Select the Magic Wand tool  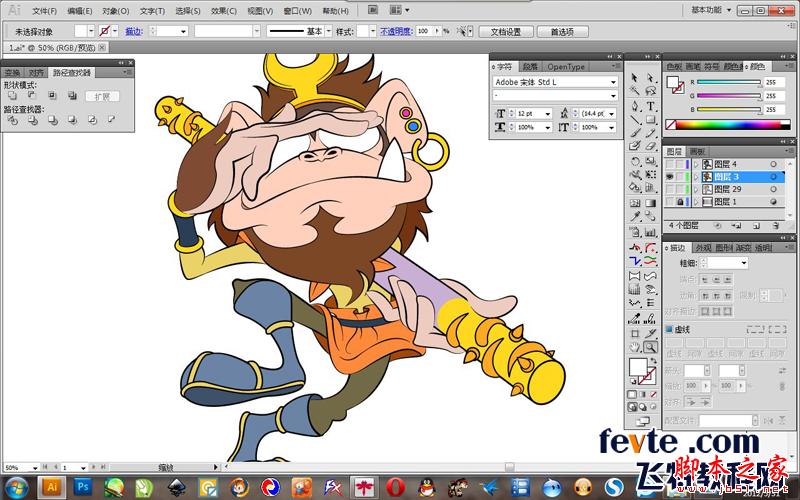pos(635,91)
